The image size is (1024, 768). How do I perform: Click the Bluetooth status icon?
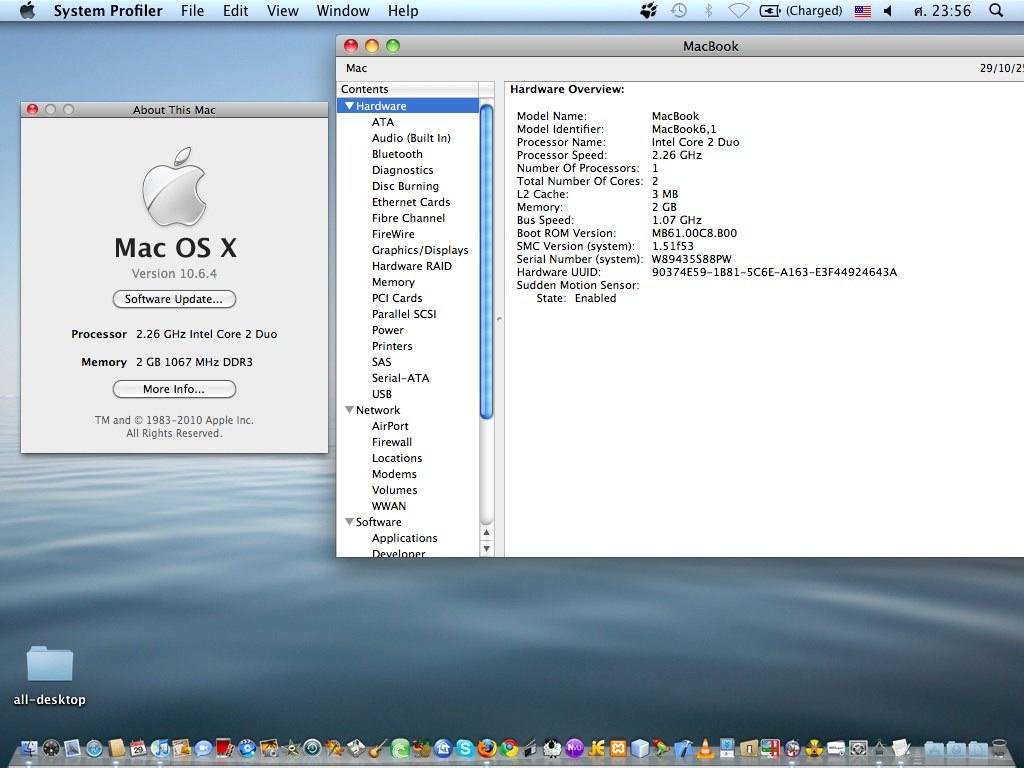pos(708,10)
